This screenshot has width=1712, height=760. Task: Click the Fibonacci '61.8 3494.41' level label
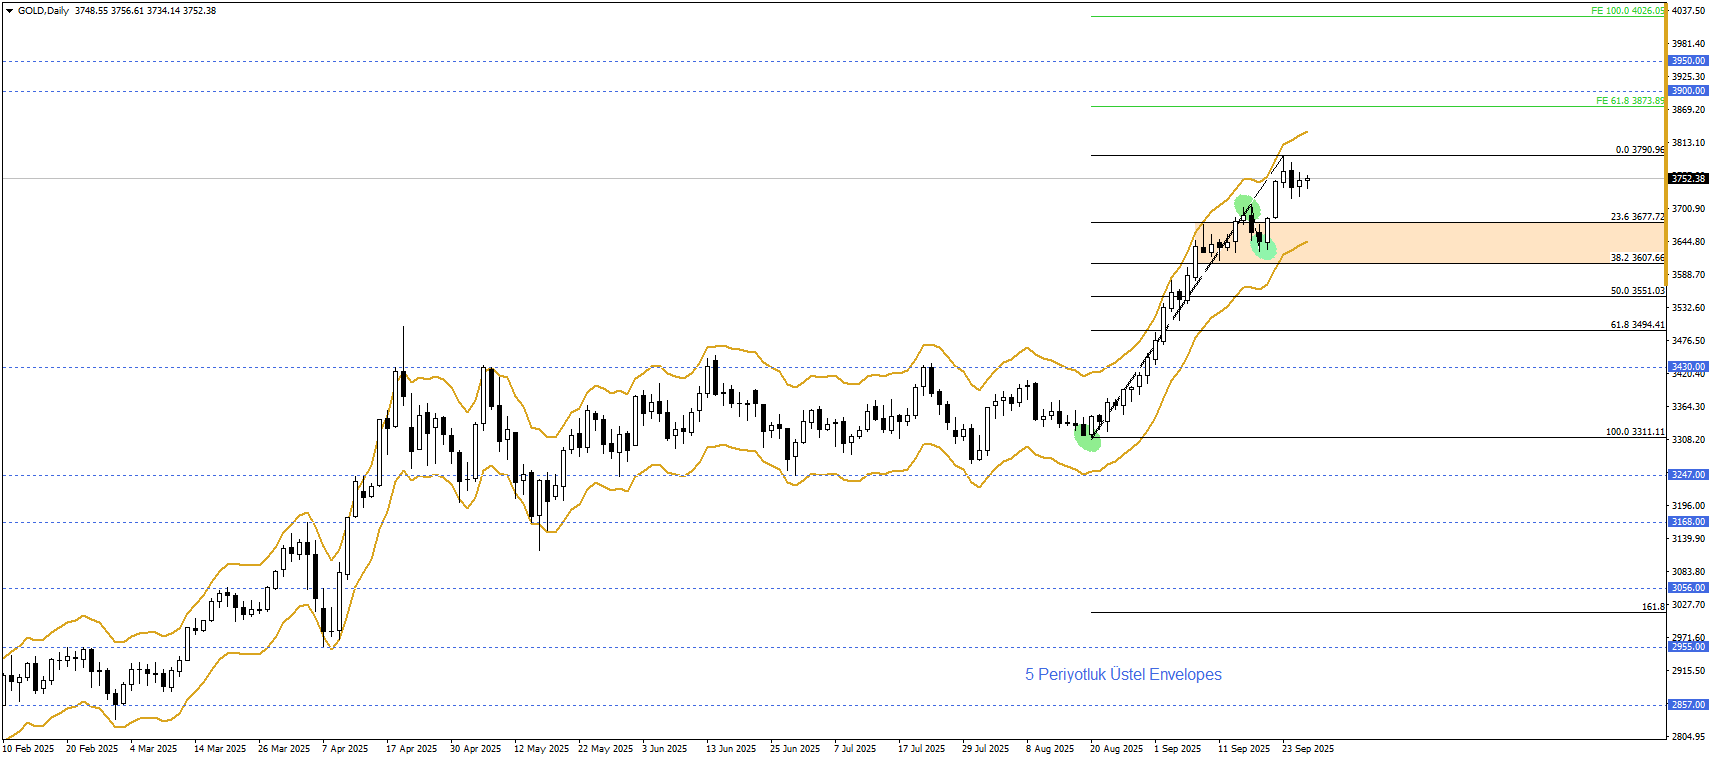[x=1637, y=325]
